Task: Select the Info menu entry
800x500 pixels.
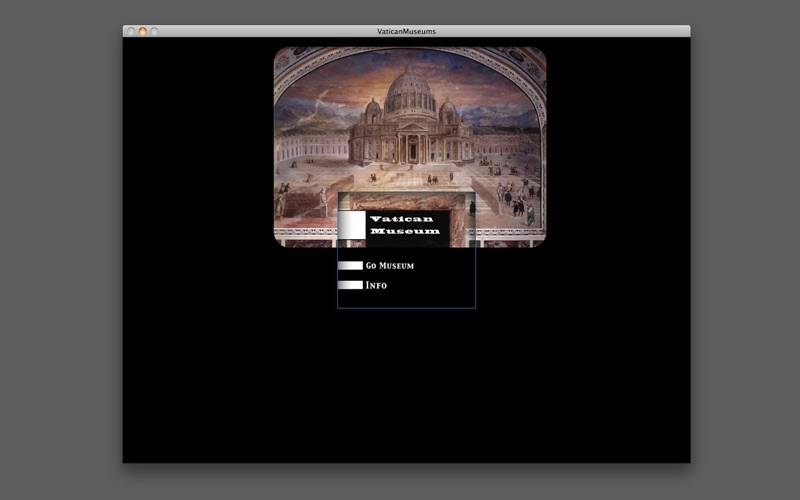Action: point(376,285)
